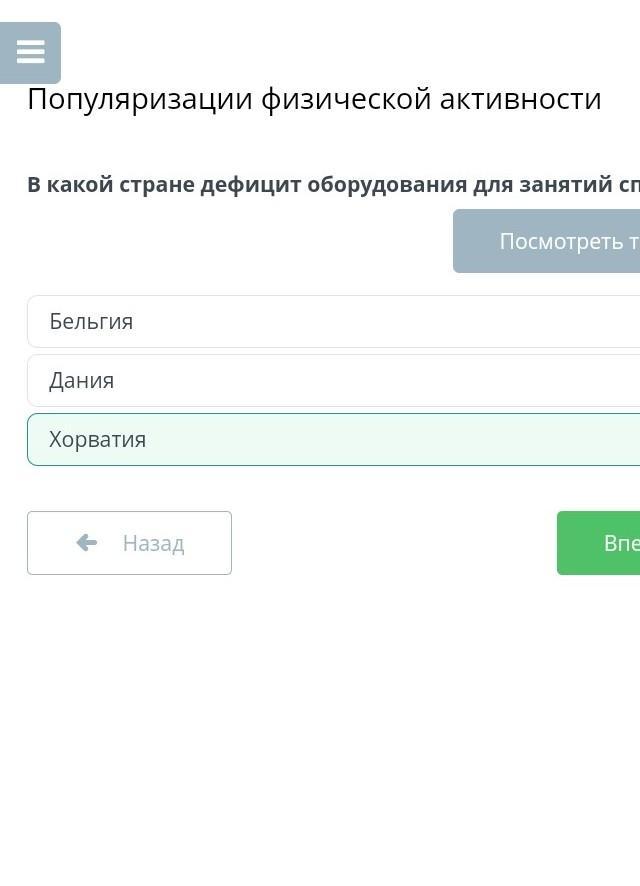
Task: Click the word Хорватия in the green answer
Action: point(97,439)
